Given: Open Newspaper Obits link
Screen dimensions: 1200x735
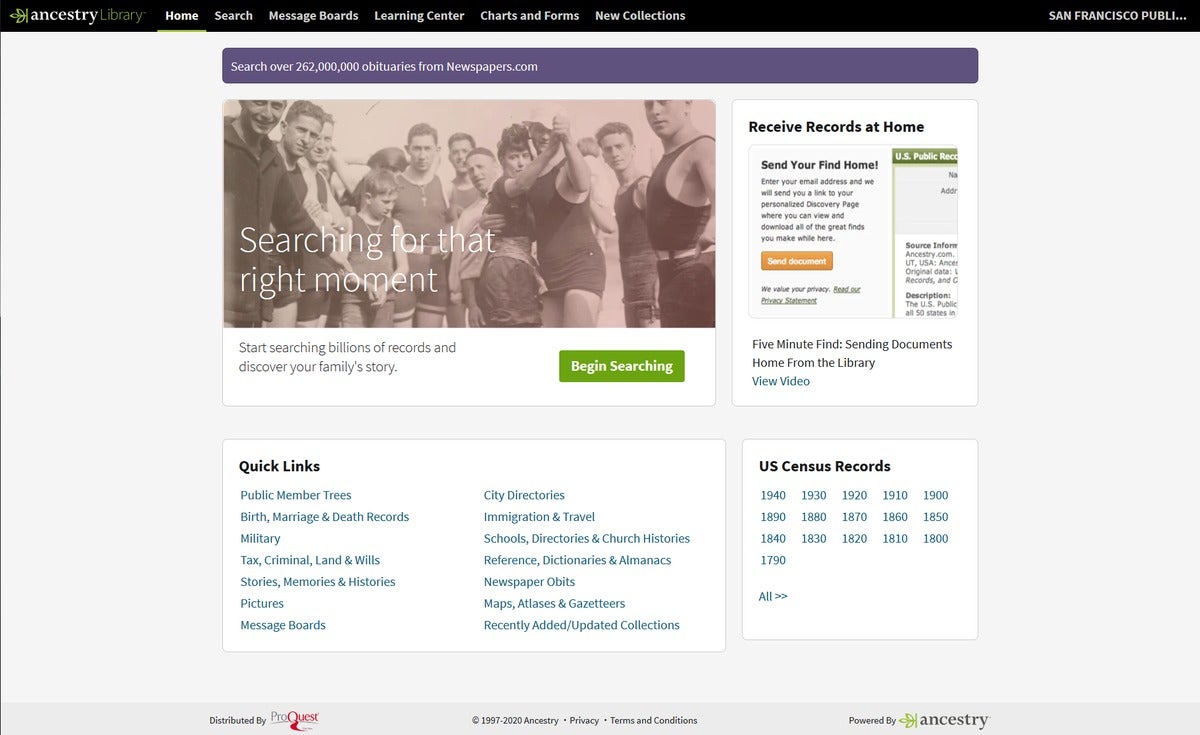Looking at the screenshot, I should (x=530, y=582).
